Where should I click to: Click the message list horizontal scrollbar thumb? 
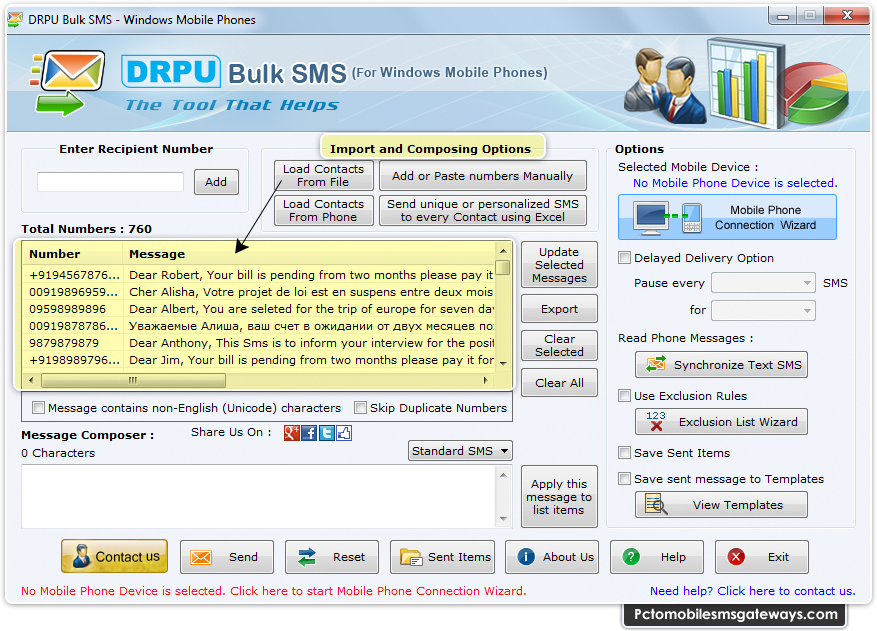133,380
